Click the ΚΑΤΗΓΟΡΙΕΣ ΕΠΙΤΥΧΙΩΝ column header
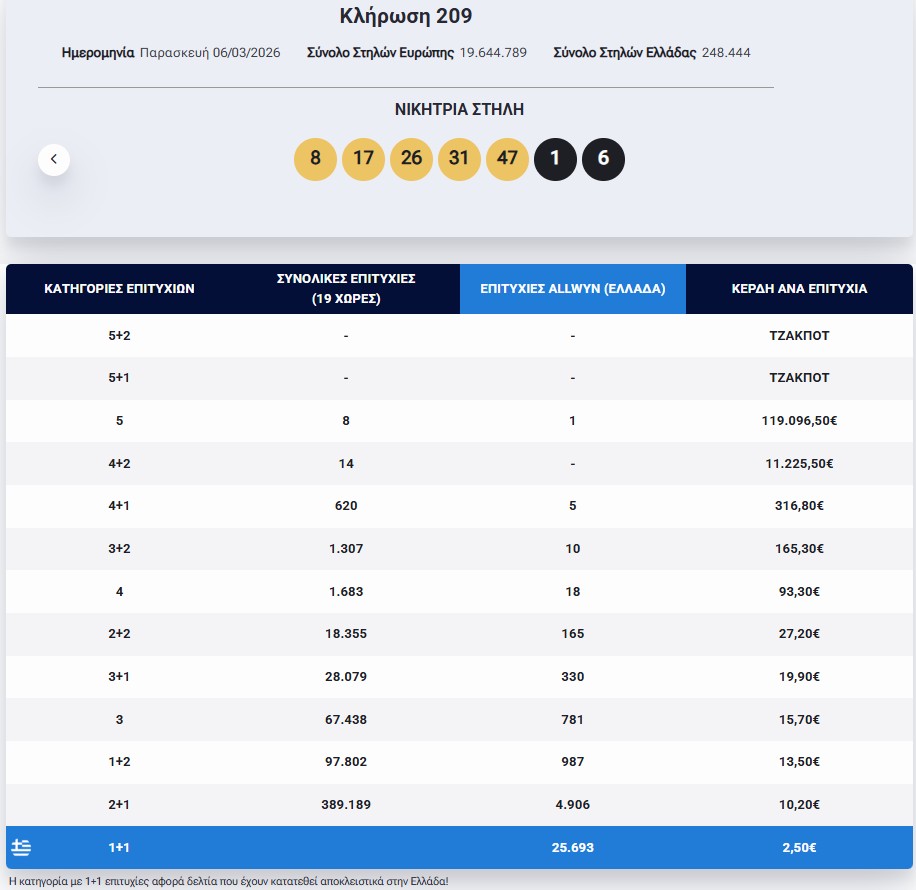 119,288
